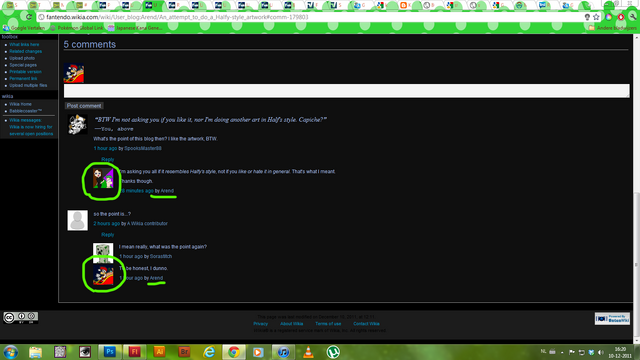Click the Action Center flag in the tray
This screenshot has width=640, height=360.
point(572,352)
